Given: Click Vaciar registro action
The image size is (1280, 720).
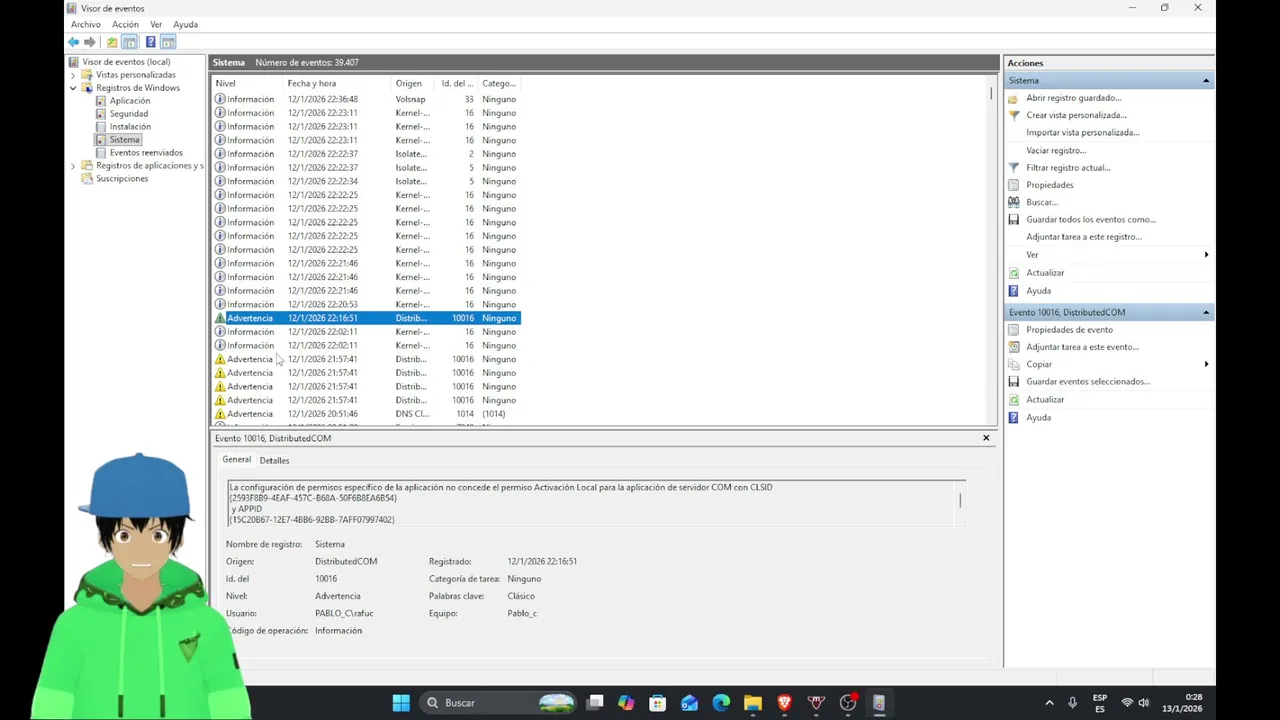Looking at the screenshot, I should [x=1055, y=150].
